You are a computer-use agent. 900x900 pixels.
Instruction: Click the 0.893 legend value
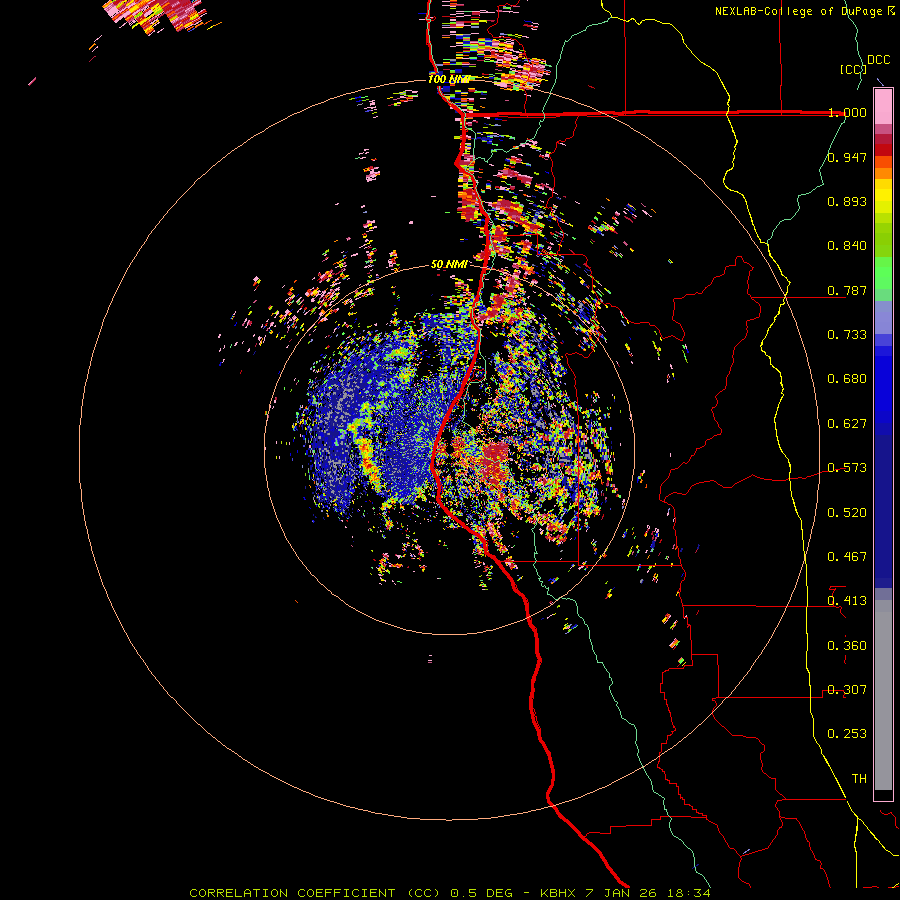point(847,201)
